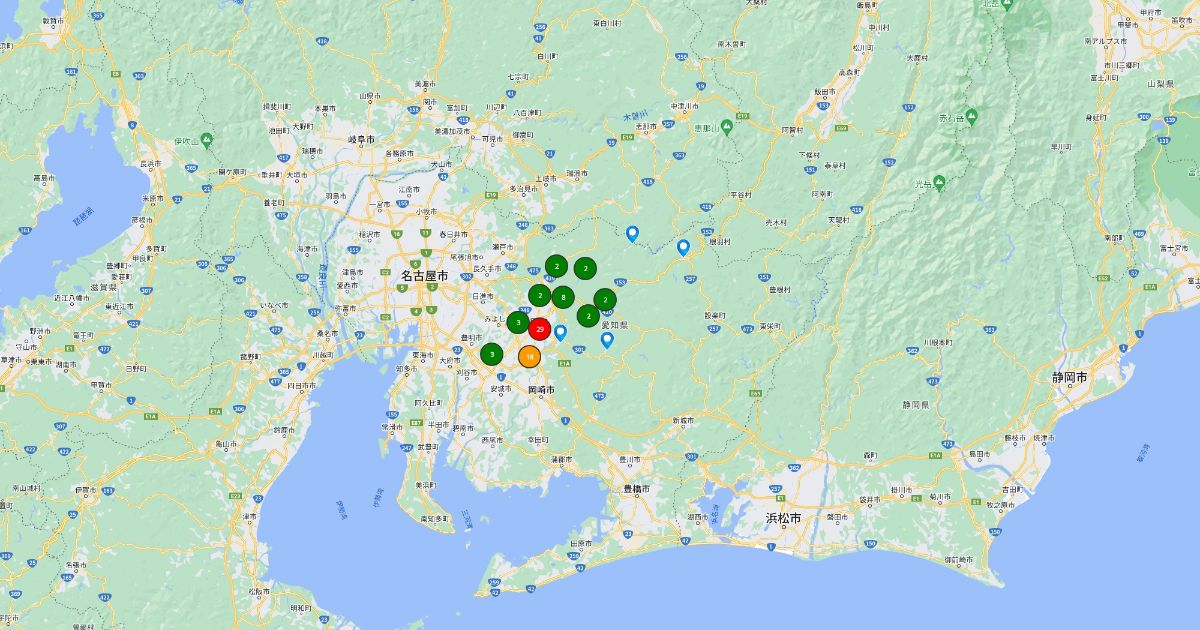Image resolution: width=1200 pixels, height=630 pixels.
Task: Click the 名古屋市 city label
Action: click(424, 275)
